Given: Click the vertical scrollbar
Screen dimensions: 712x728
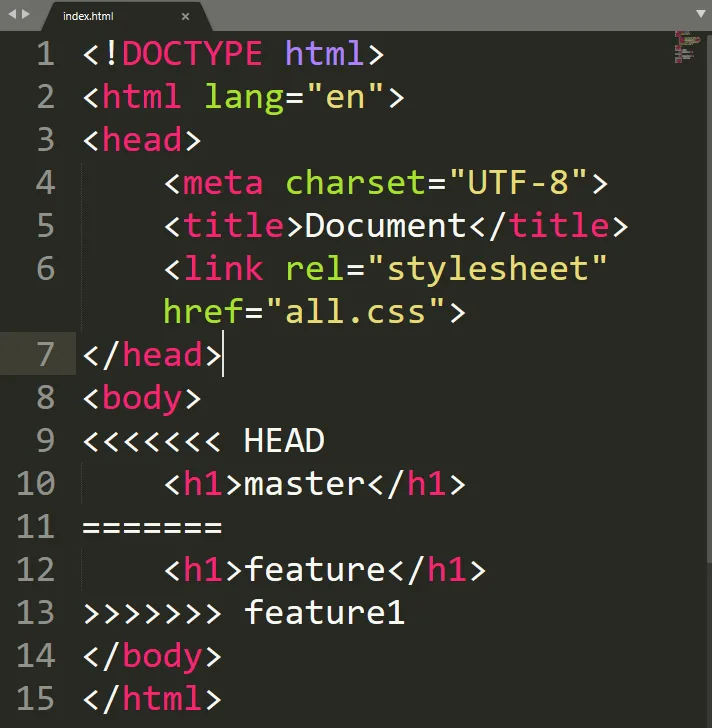Looking at the screenshot, I should point(709,297).
